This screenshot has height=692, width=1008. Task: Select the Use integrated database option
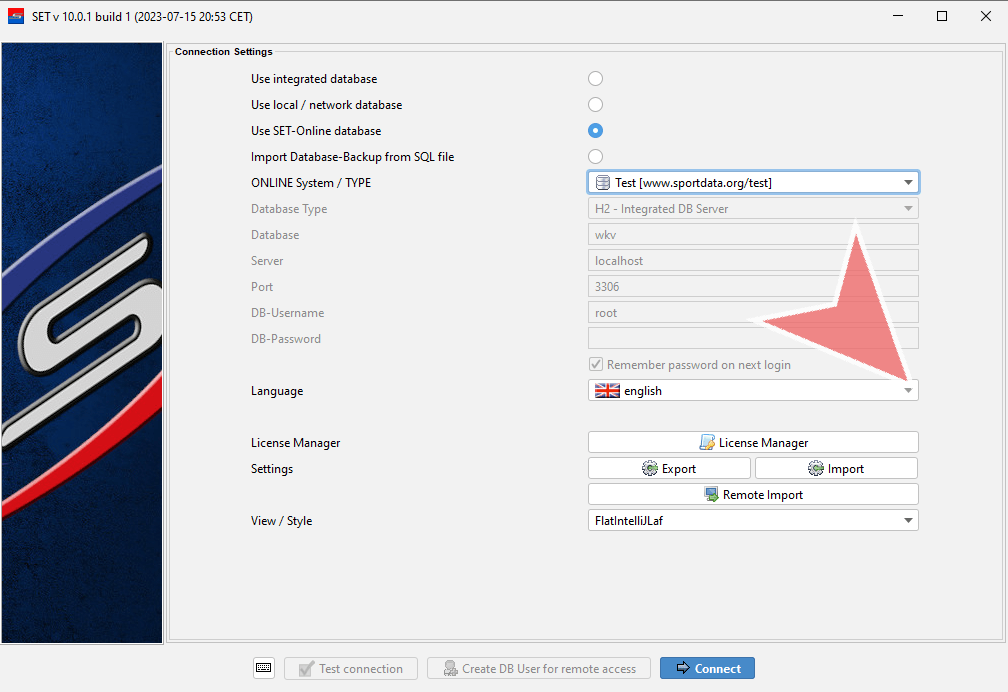point(596,79)
